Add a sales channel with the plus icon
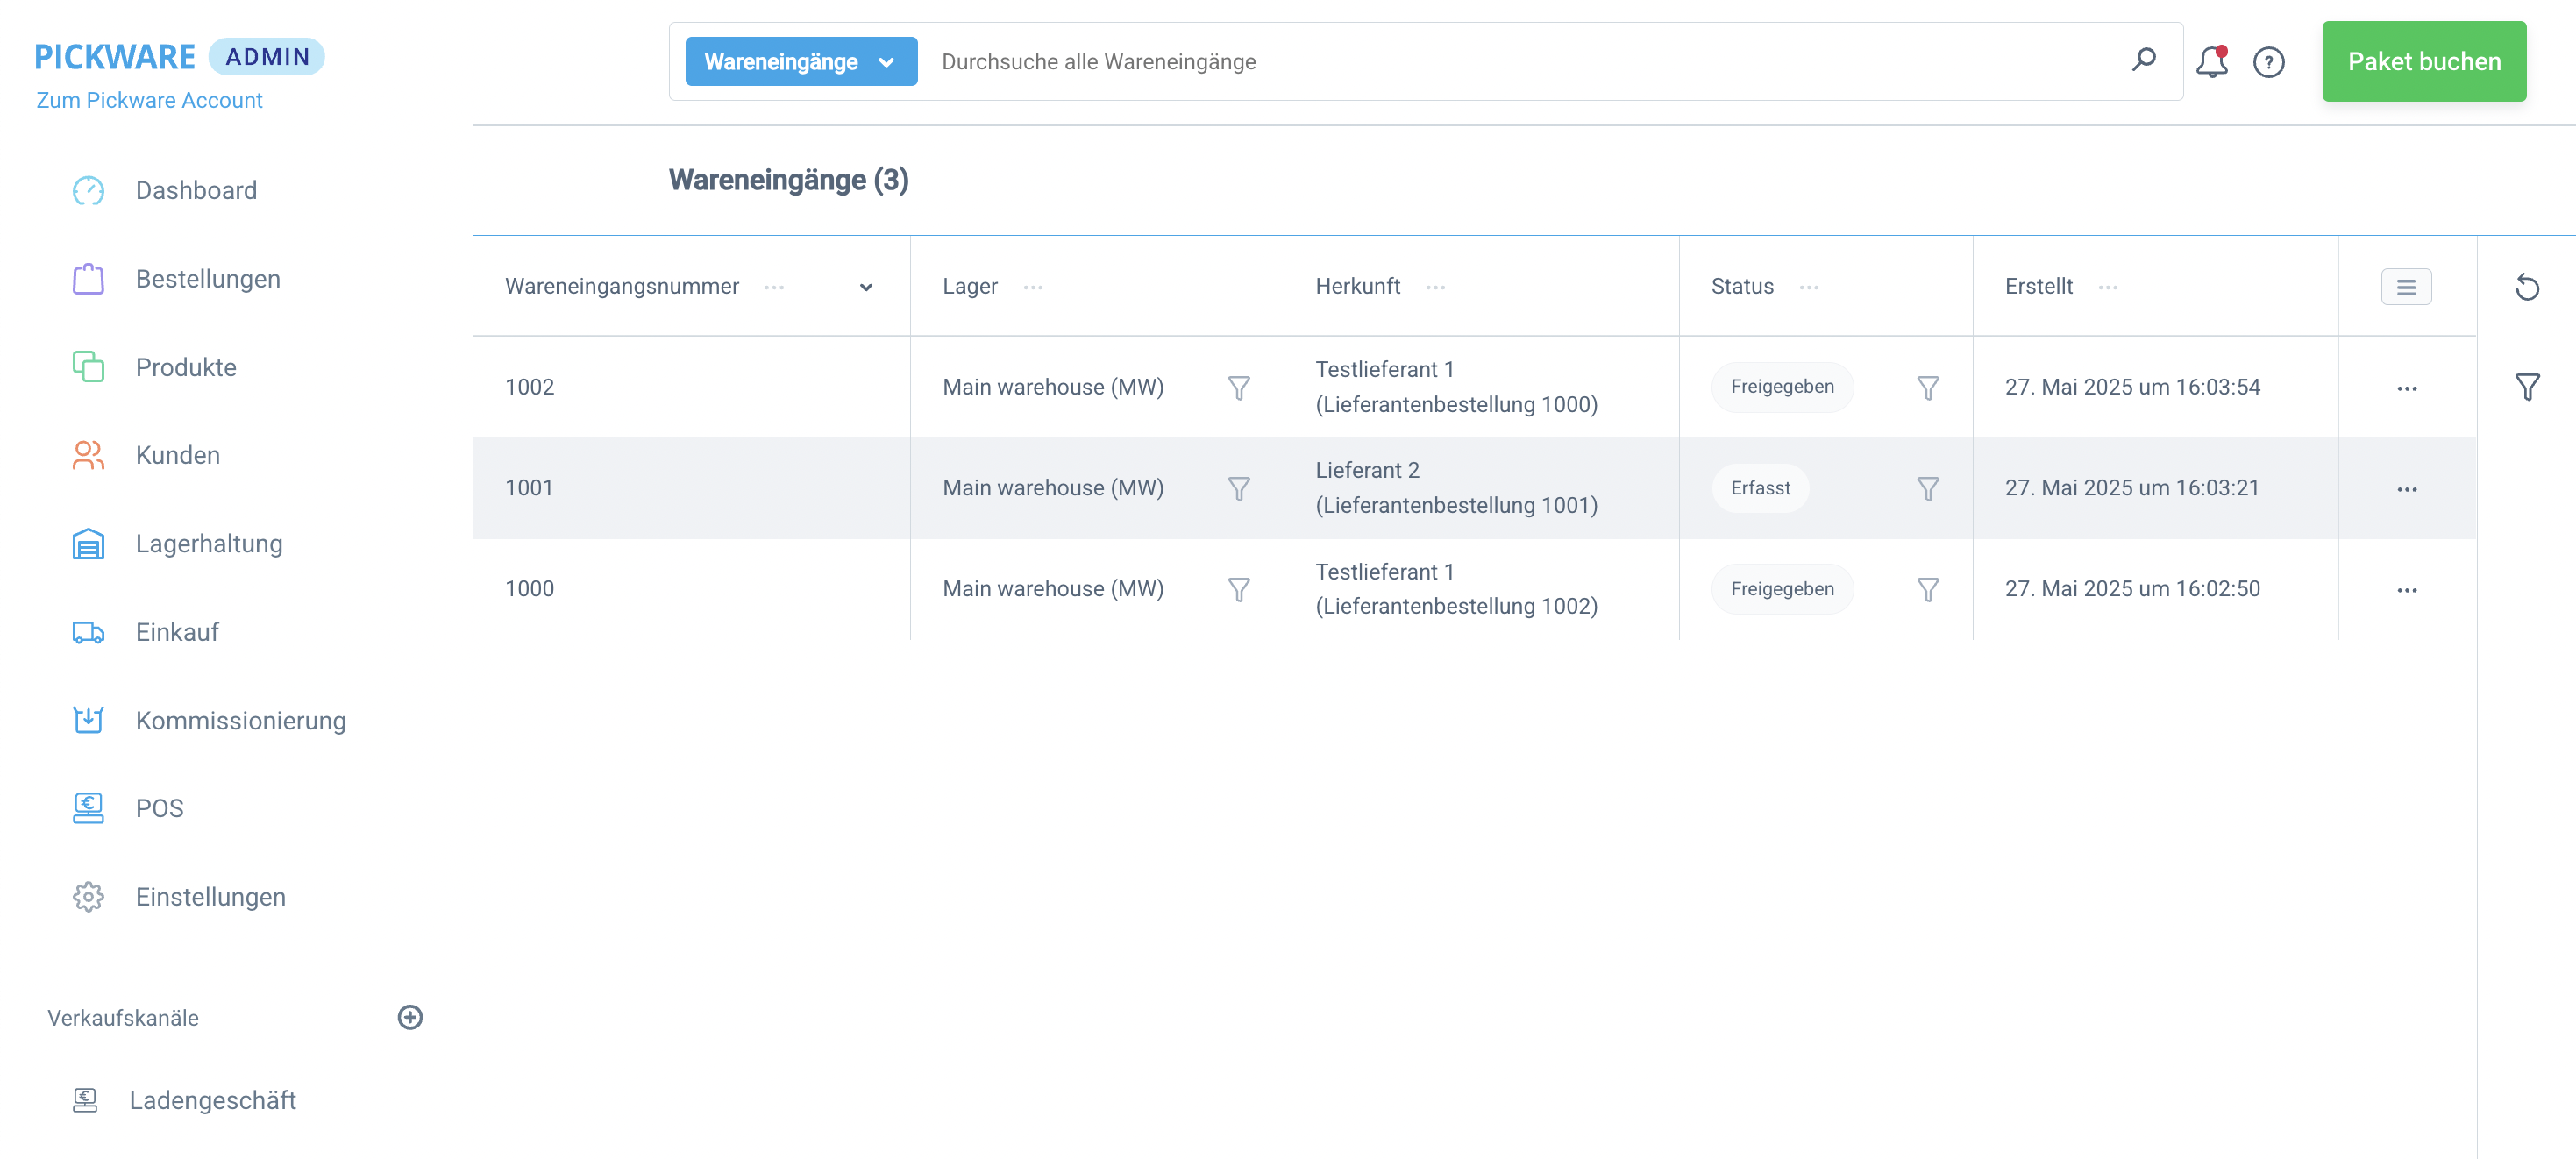Screen dimensions: 2576x1159 [x=410, y=1017]
